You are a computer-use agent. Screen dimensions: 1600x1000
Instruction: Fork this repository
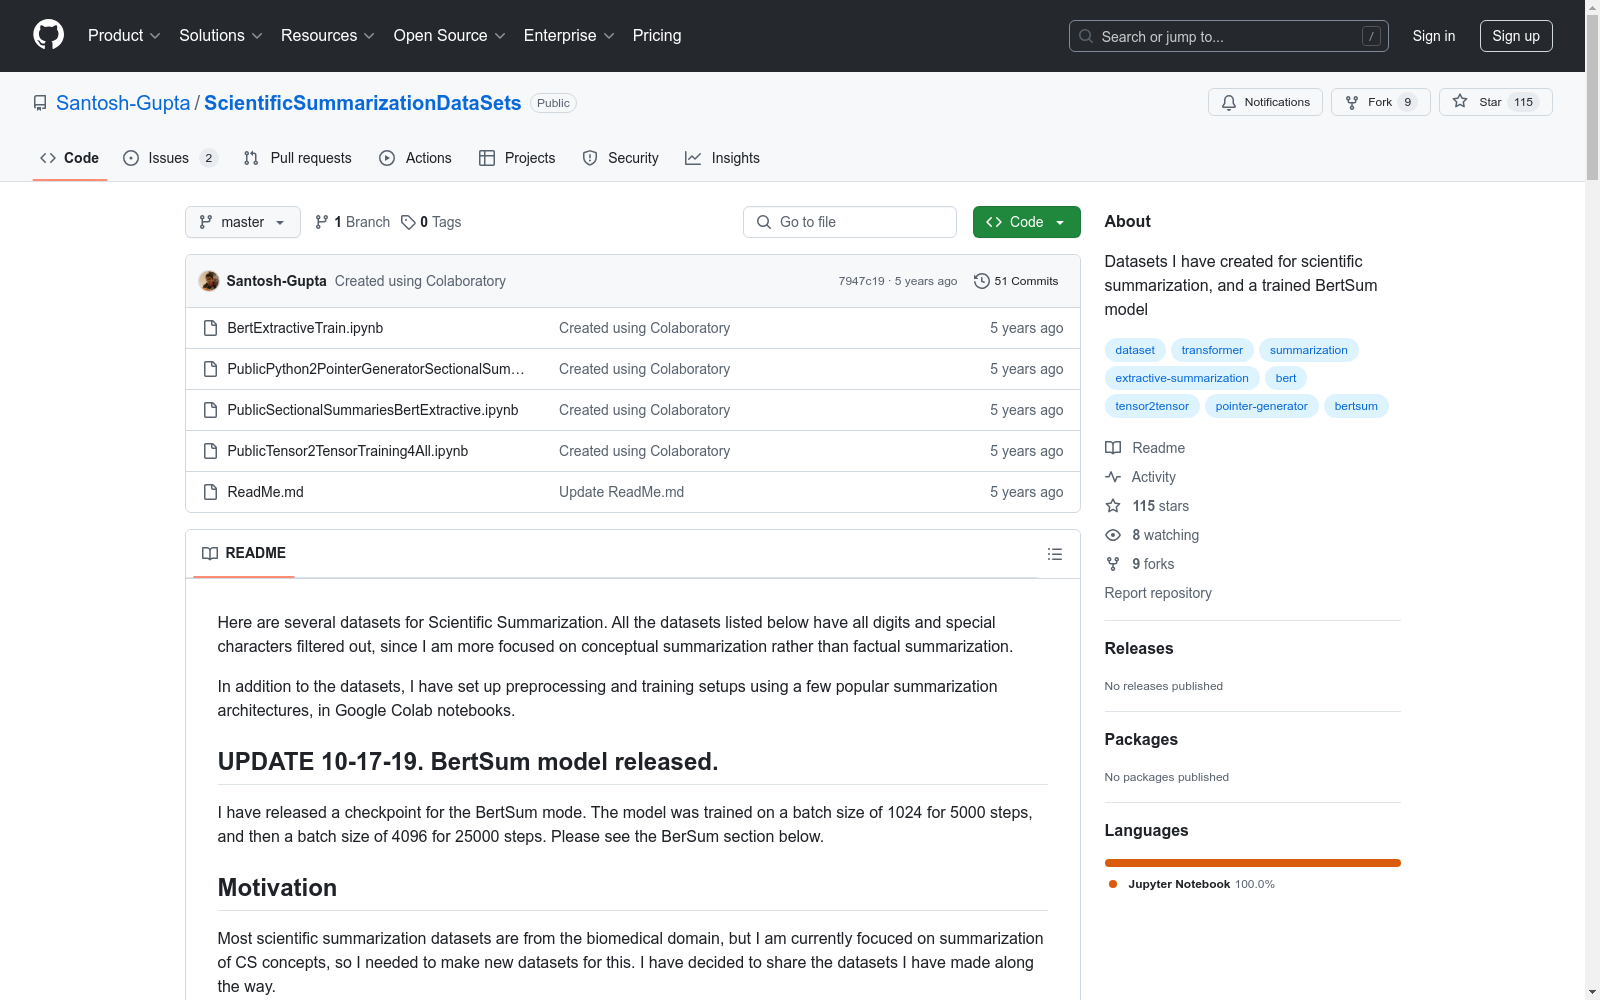click(1380, 102)
